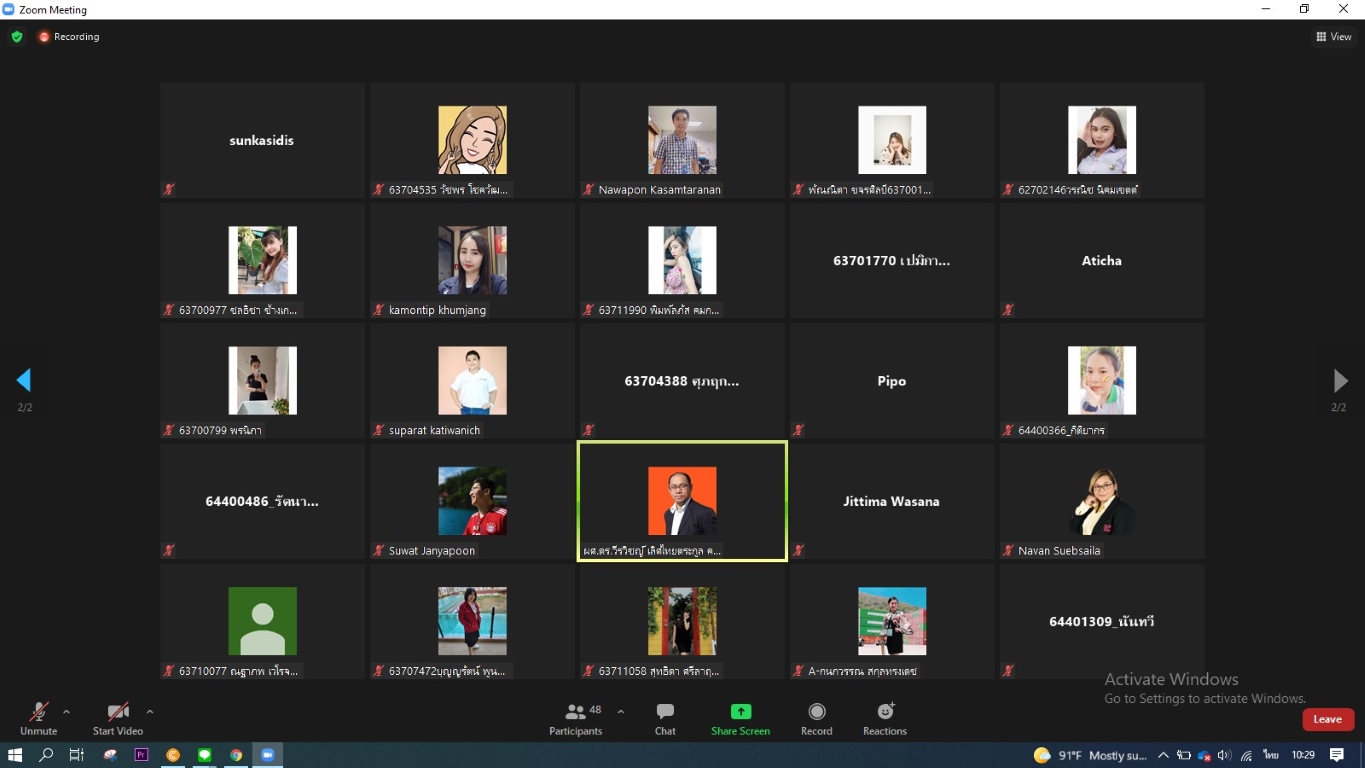Click muted mic icon beside Suwat Janyapoon
The image size is (1365, 768).
[x=379, y=550]
